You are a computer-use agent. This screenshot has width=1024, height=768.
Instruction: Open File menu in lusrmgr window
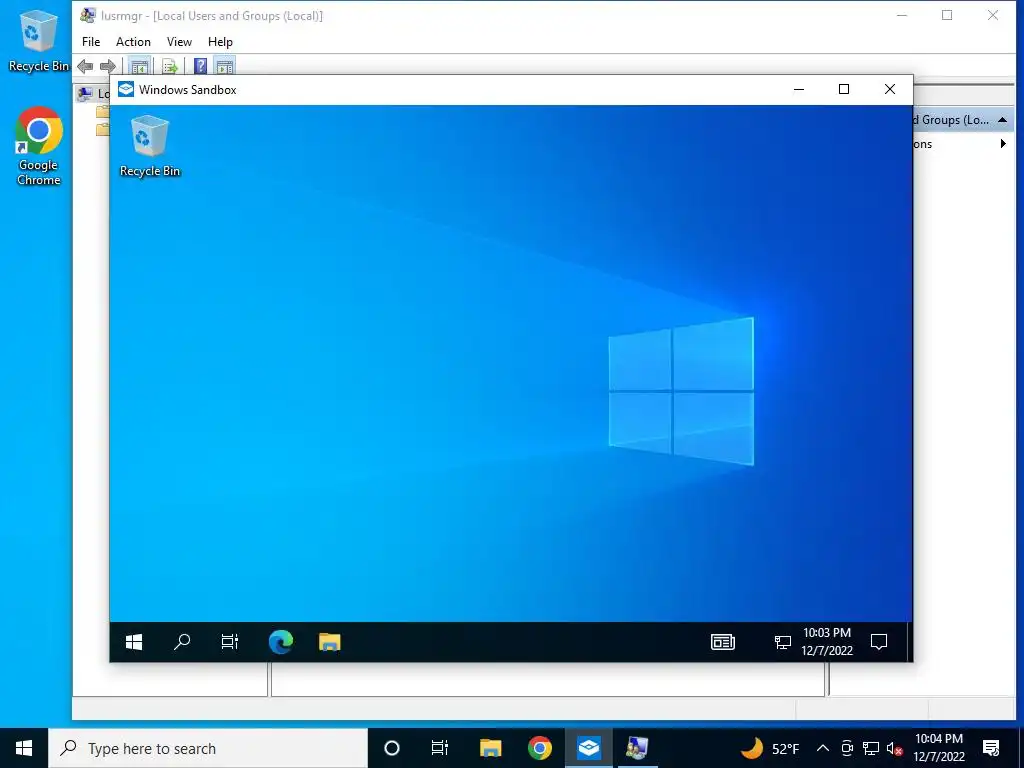91,42
